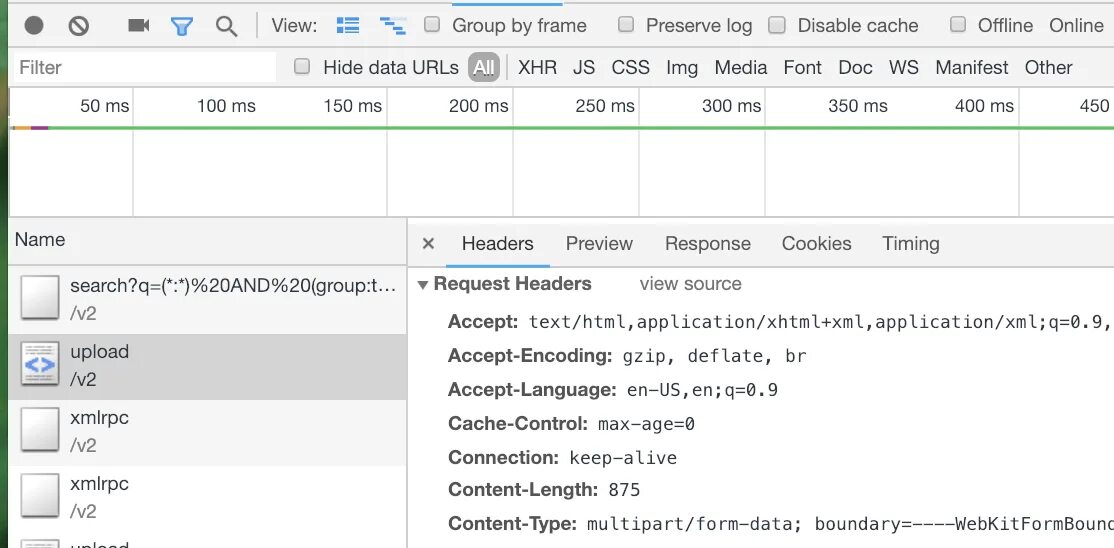Switch to the Preview tab
This screenshot has width=1114, height=548.
pos(599,244)
